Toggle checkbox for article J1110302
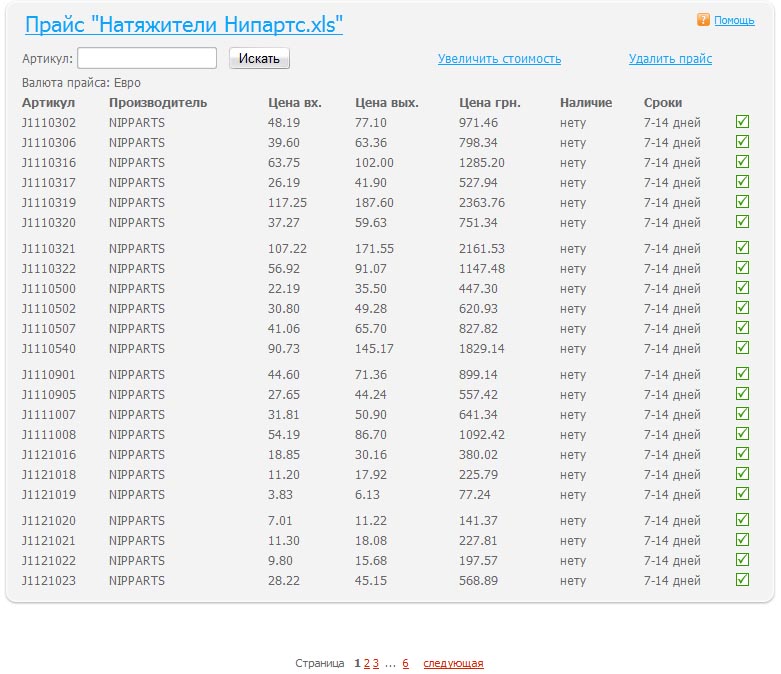 pyautogui.click(x=742, y=122)
